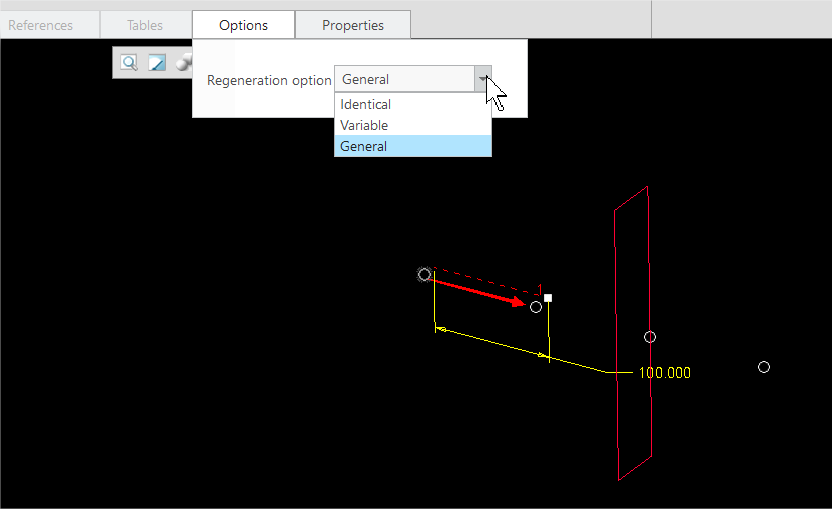Click the pattern circle at arrow start

tap(424, 274)
